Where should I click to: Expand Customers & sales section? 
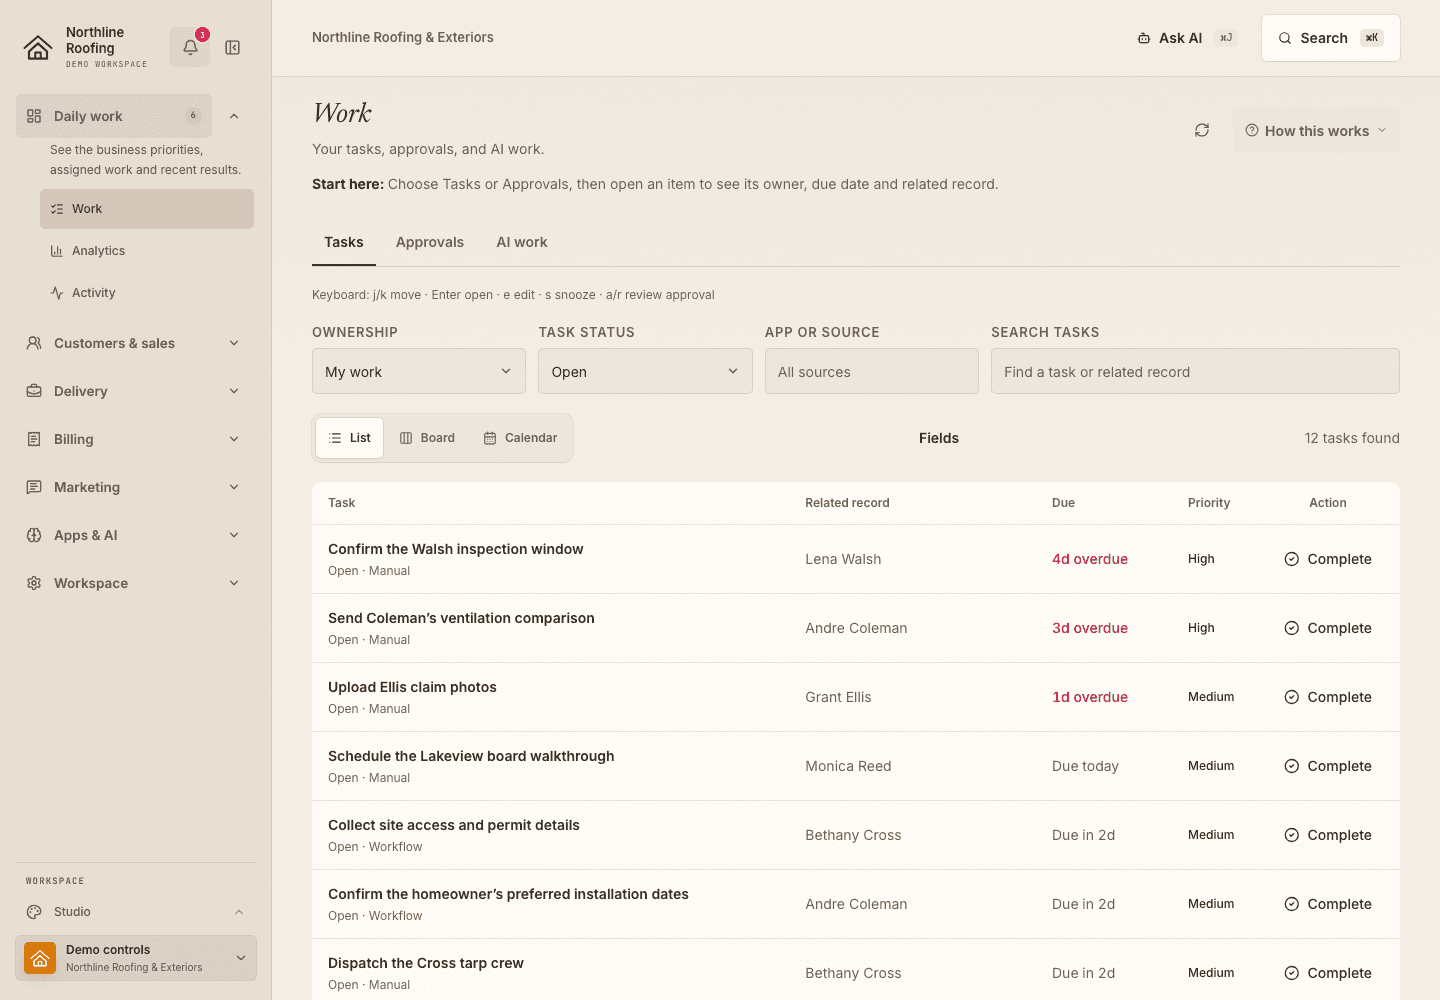(x=135, y=343)
